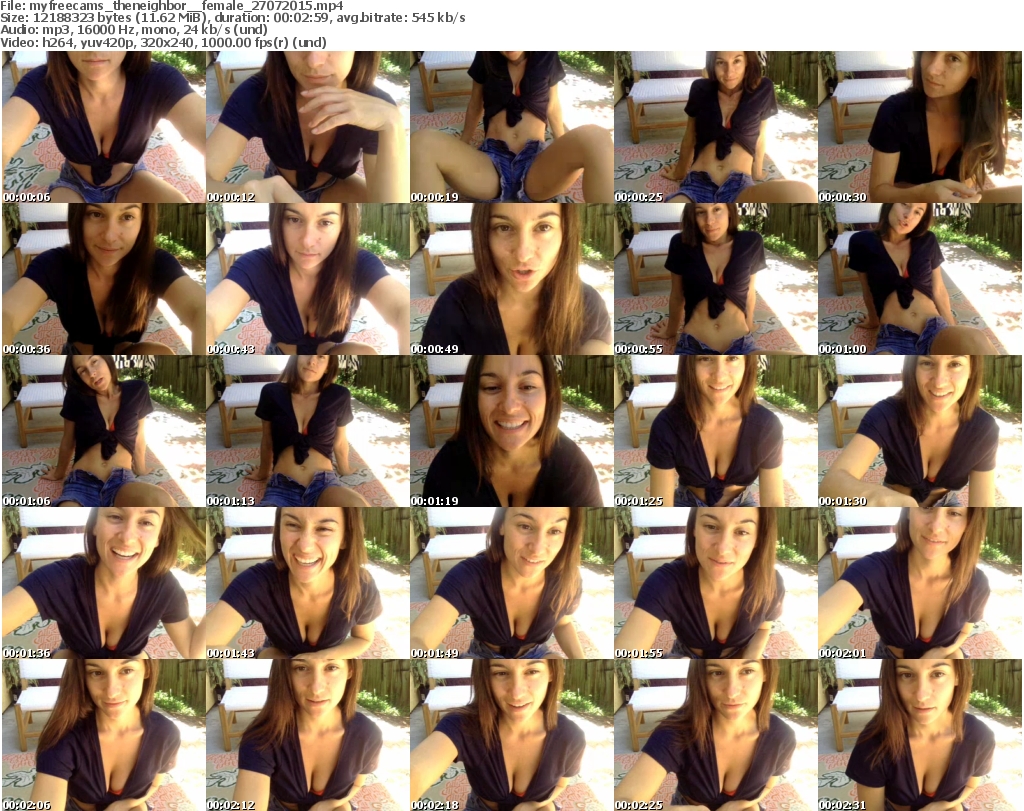Pick the thumbnail marked 00:01:36
This screenshot has height=811, width=1024.
click(x=104, y=583)
